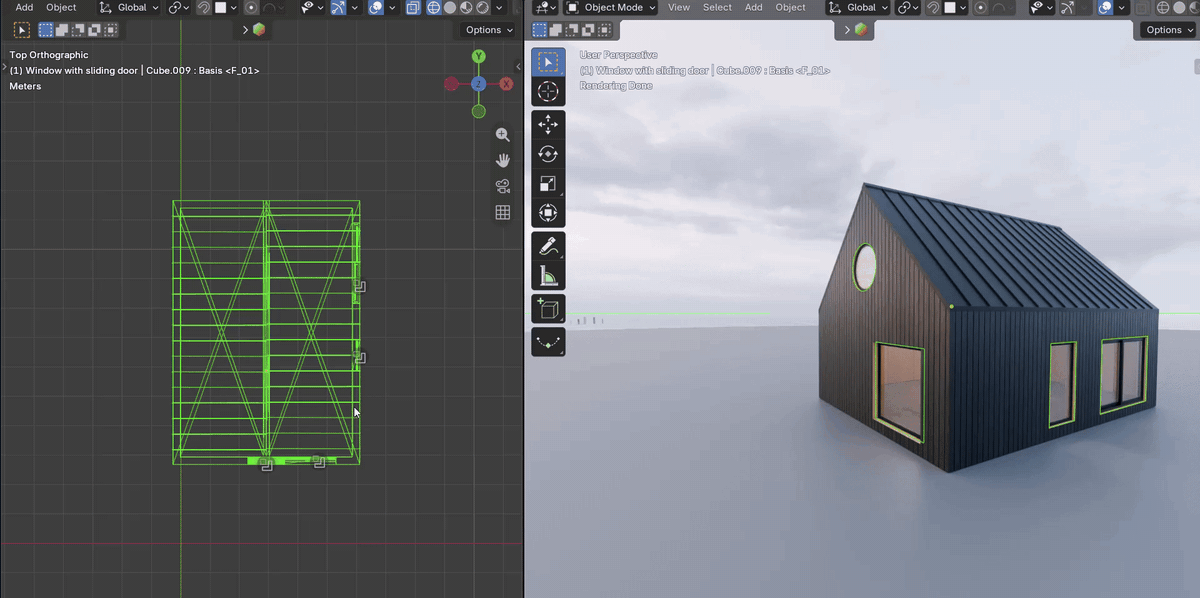1200x598 pixels.
Task: Set selection mode to subtract in left viewport
Action: click(x=78, y=30)
